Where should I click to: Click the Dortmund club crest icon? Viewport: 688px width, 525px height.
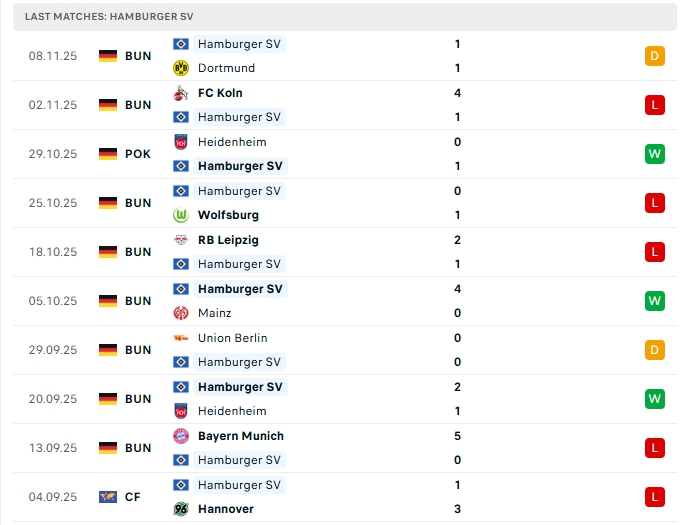[181, 68]
